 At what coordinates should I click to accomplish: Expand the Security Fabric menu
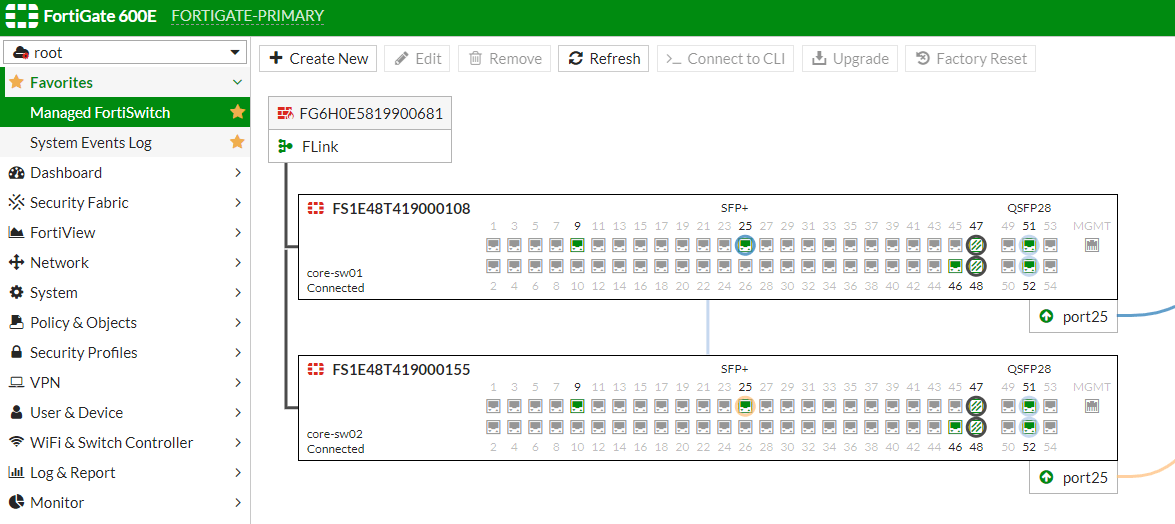(125, 202)
